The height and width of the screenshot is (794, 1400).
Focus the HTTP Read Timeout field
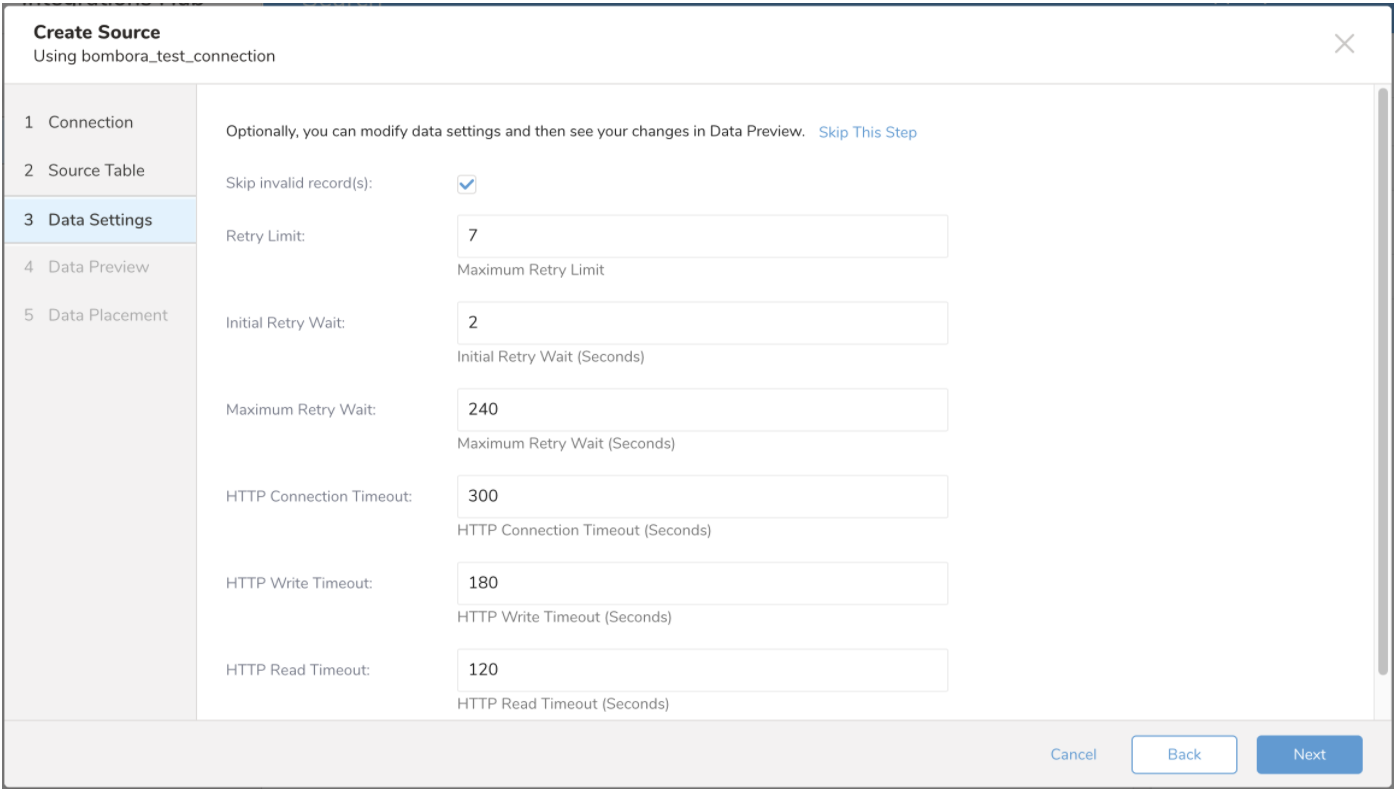(702, 669)
